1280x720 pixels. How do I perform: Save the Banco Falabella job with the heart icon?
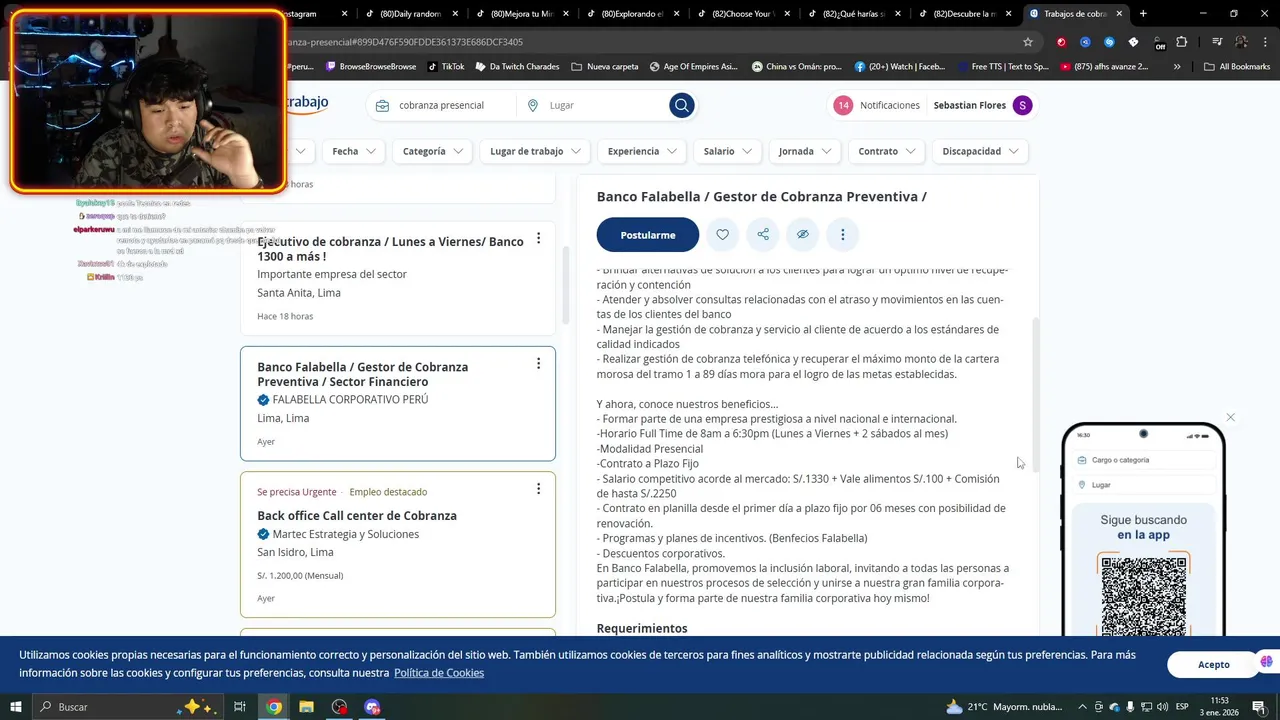pyautogui.click(x=722, y=235)
